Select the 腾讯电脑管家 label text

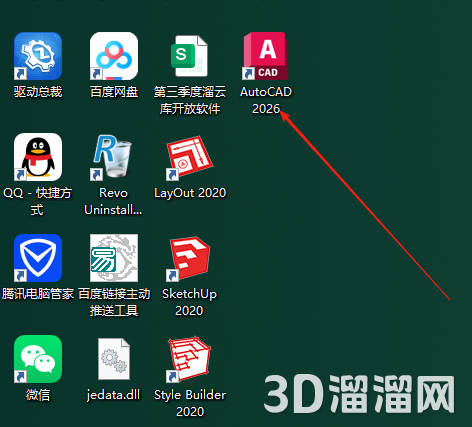[x=38, y=294]
